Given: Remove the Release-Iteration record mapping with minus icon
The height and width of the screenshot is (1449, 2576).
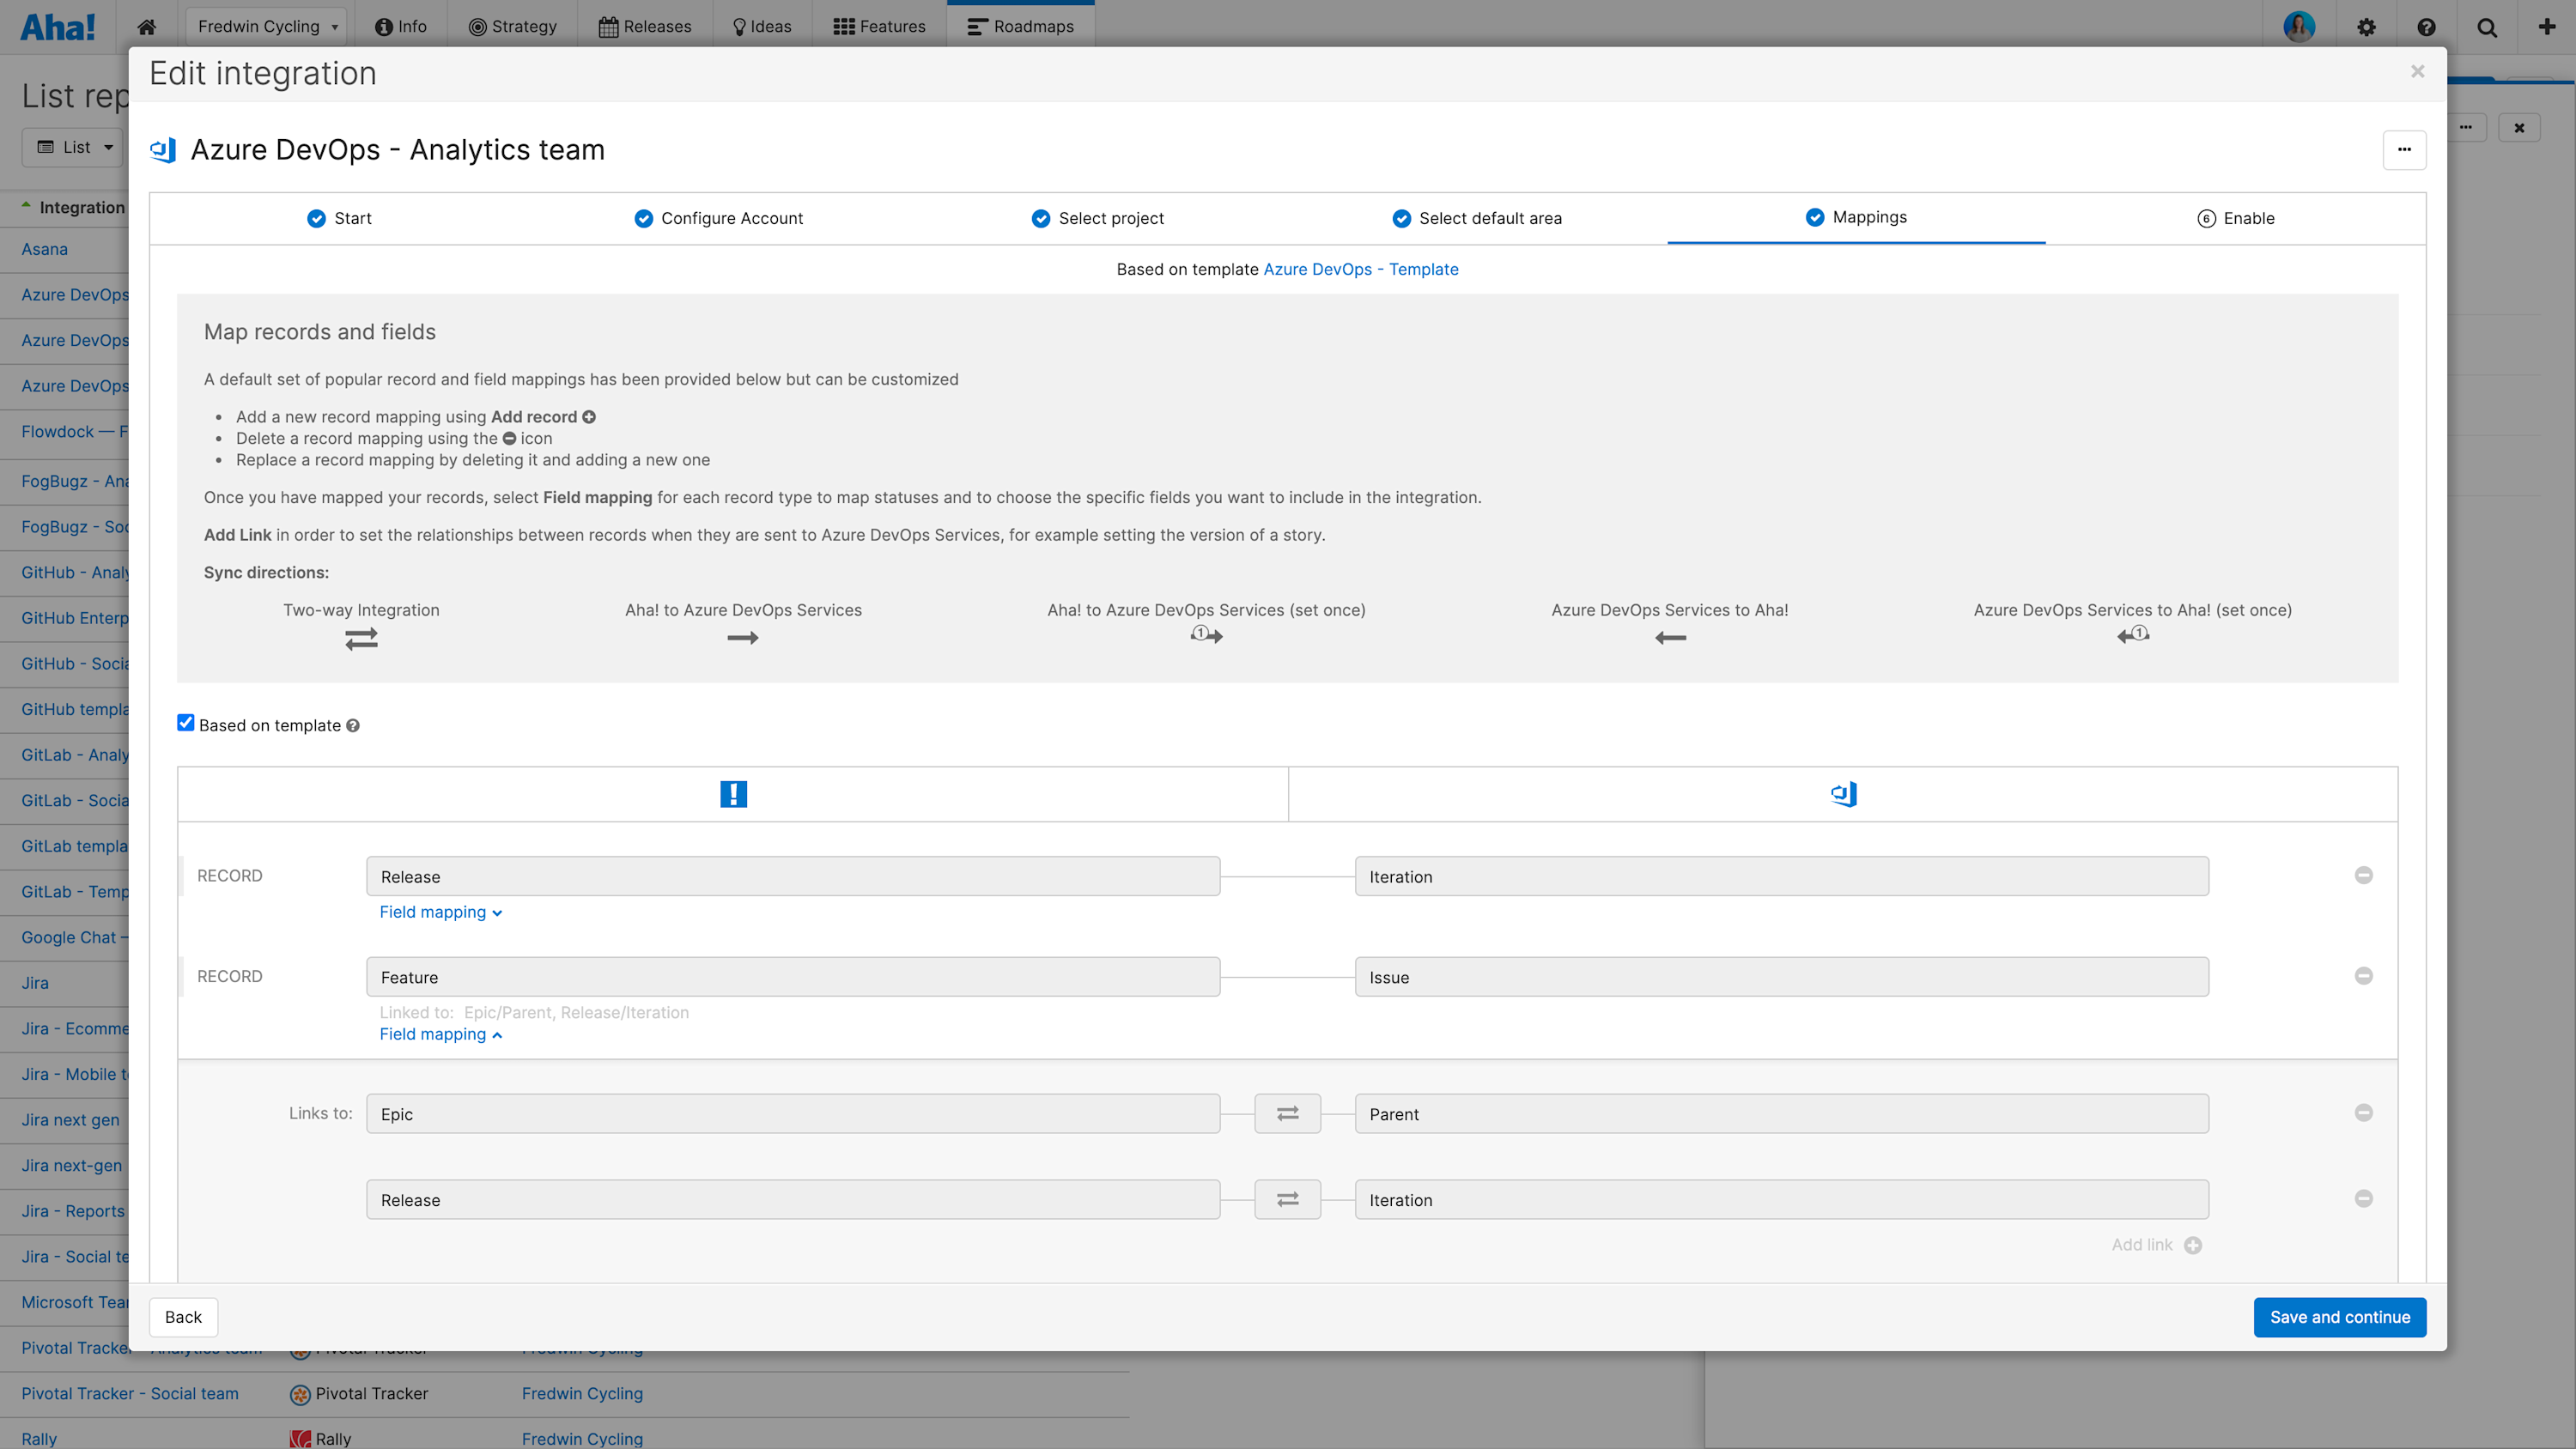Looking at the screenshot, I should pos(2363,875).
